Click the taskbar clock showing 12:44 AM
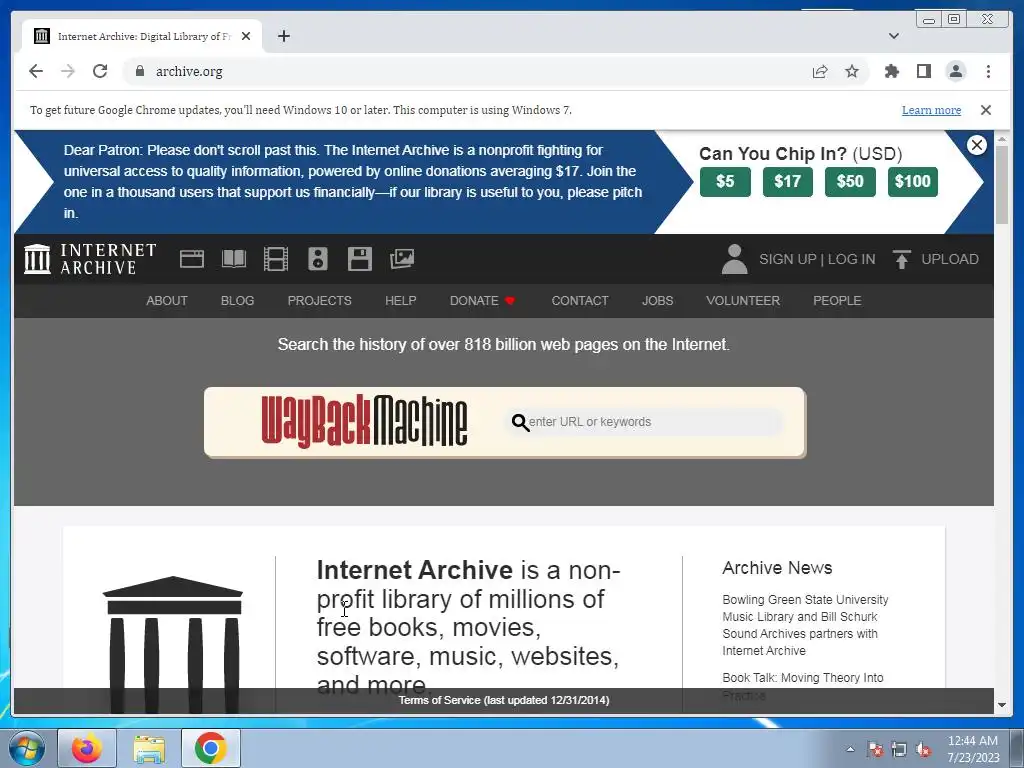This screenshot has height=768, width=1024. click(x=973, y=749)
